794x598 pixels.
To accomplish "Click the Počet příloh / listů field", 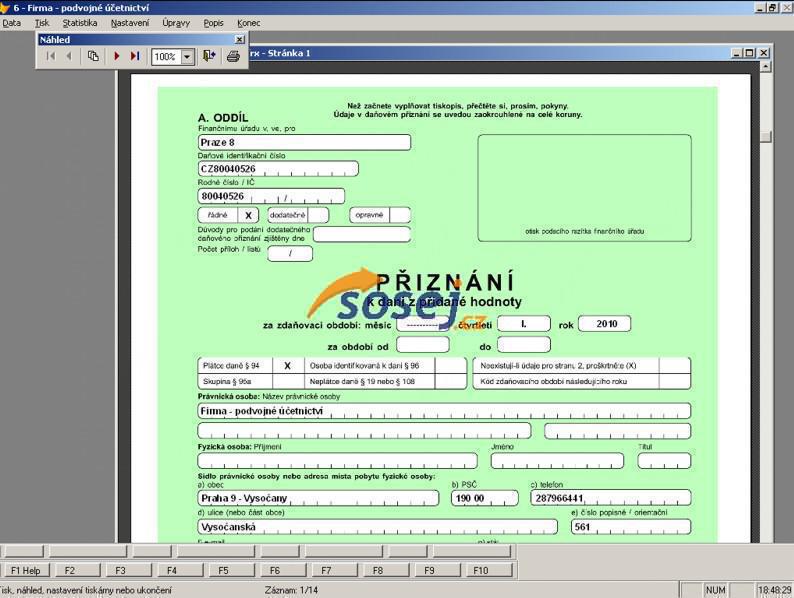I will click(290, 253).
